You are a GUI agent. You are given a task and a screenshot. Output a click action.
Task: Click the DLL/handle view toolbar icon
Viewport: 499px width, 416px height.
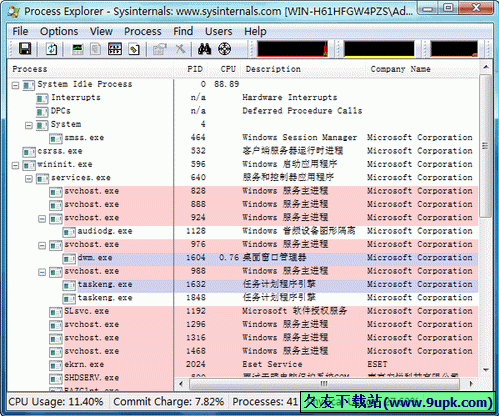134,49
